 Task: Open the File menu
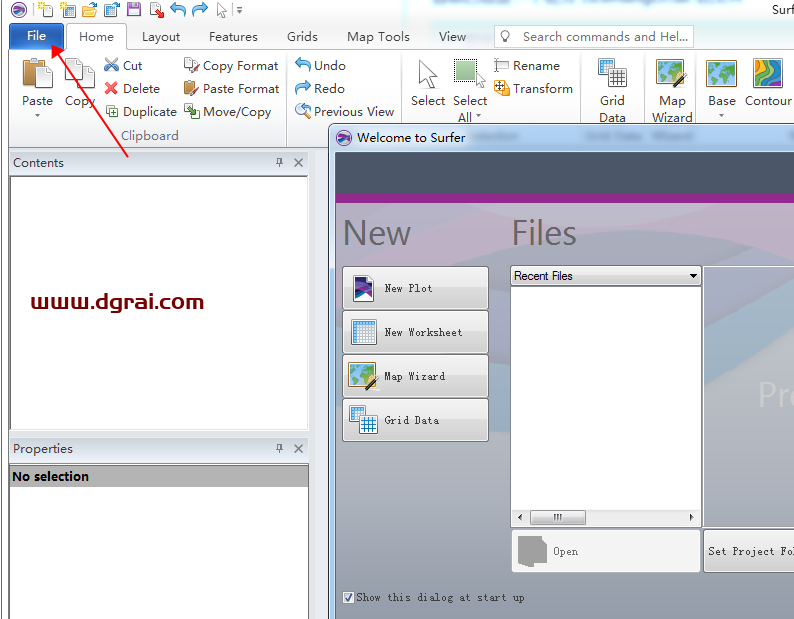[x=36, y=36]
